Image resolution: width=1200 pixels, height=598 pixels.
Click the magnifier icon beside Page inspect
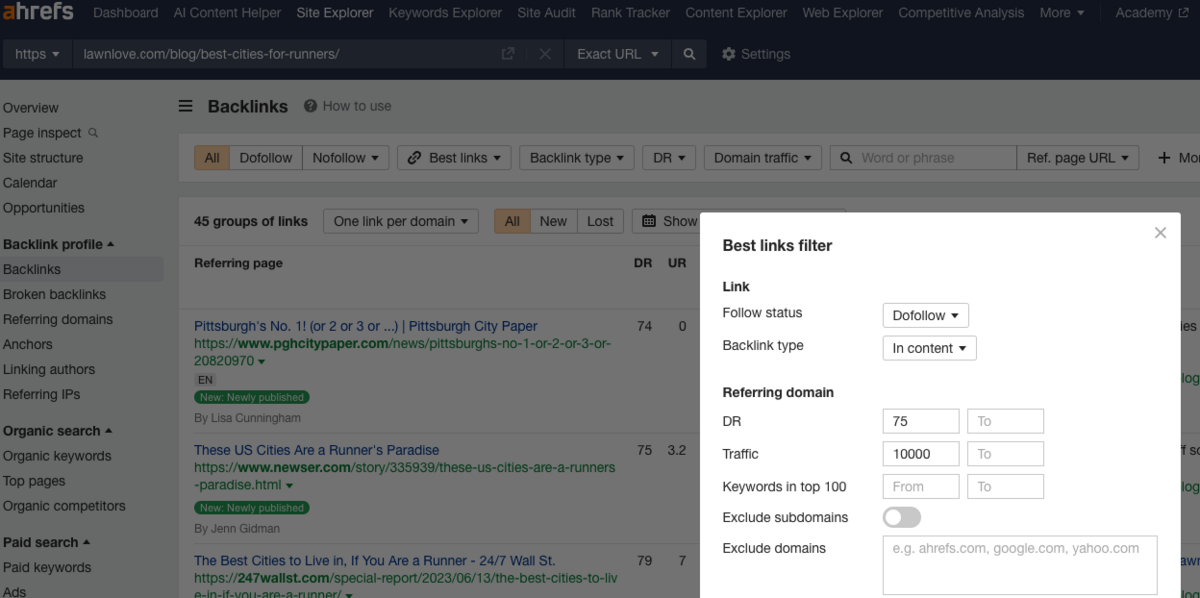click(91, 132)
